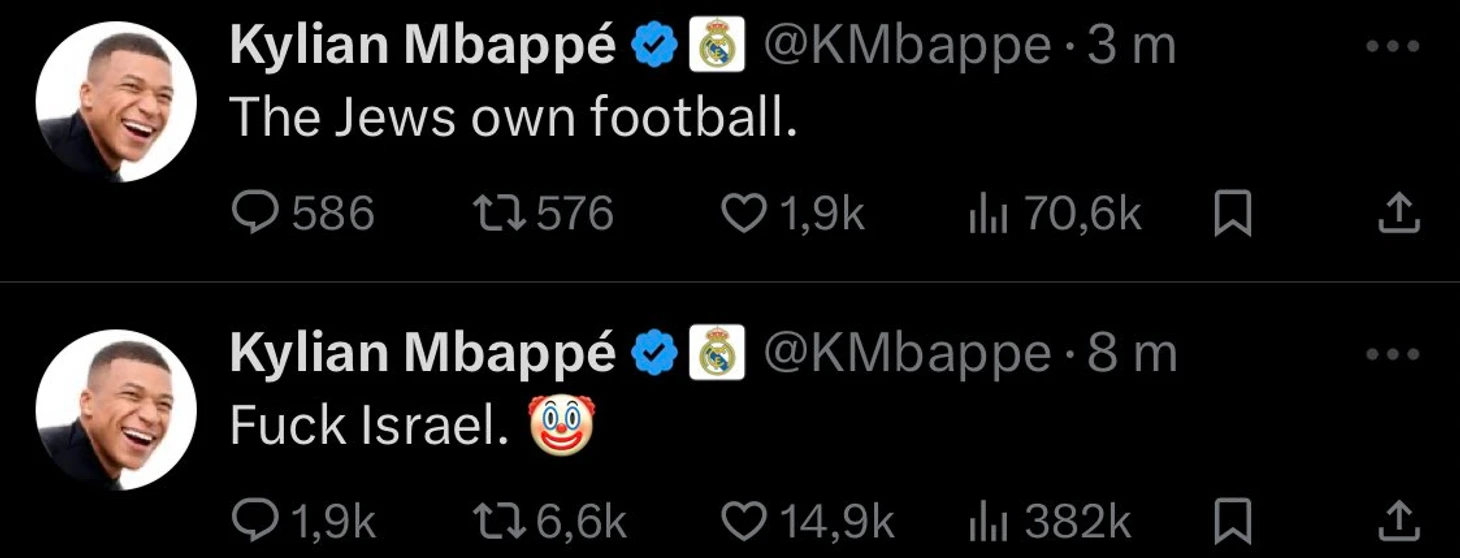Bookmark the tweet posted 8 m ago
Image resolution: width=1460 pixels, height=558 pixels.
tap(1232, 521)
